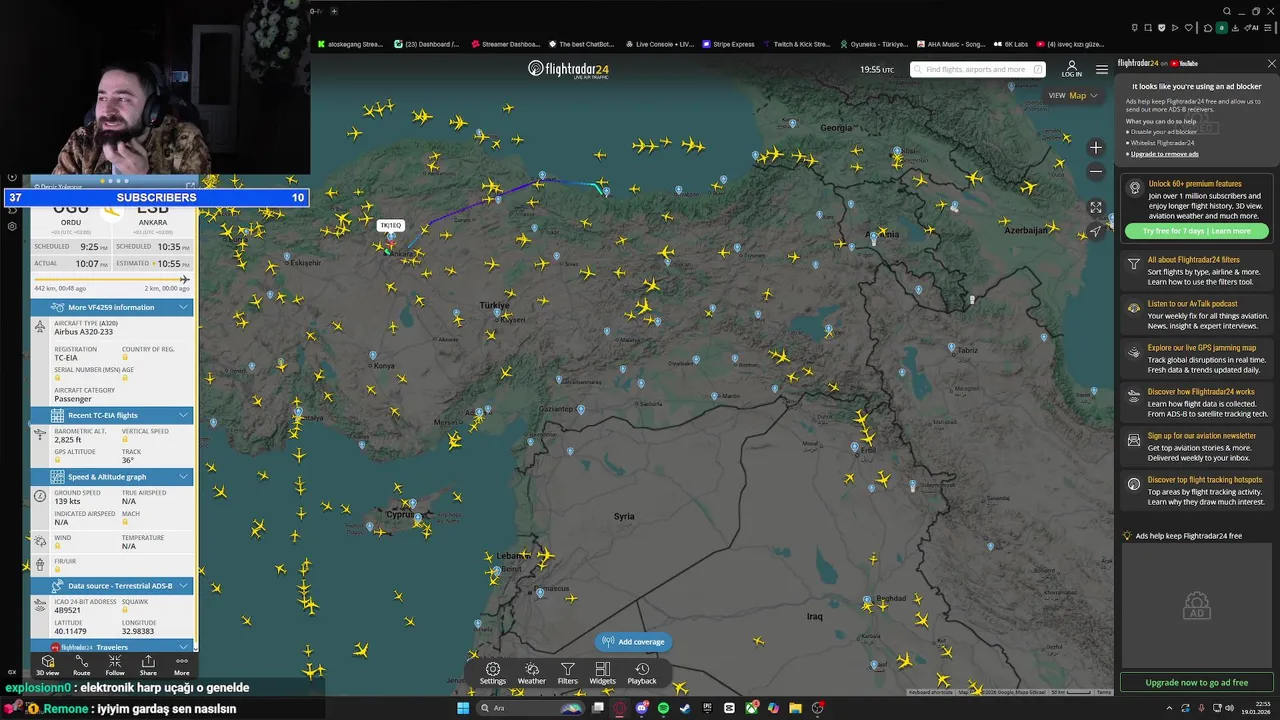The width and height of the screenshot is (1280, 720).
Task: Click the Keyboard shortcuts map link
Action: tap(931, 692)
